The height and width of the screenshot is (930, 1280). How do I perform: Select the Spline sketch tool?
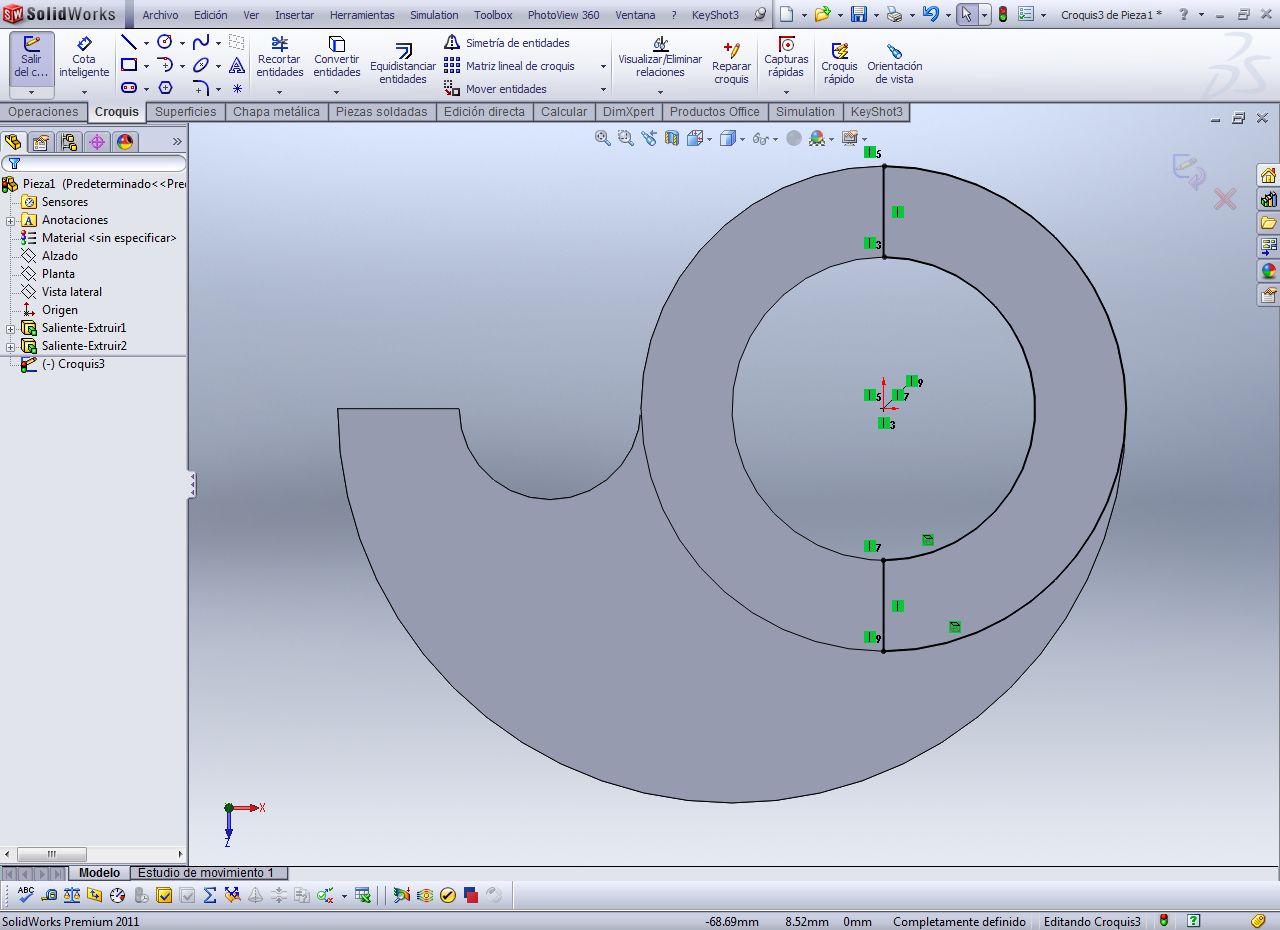pos(201,42)
